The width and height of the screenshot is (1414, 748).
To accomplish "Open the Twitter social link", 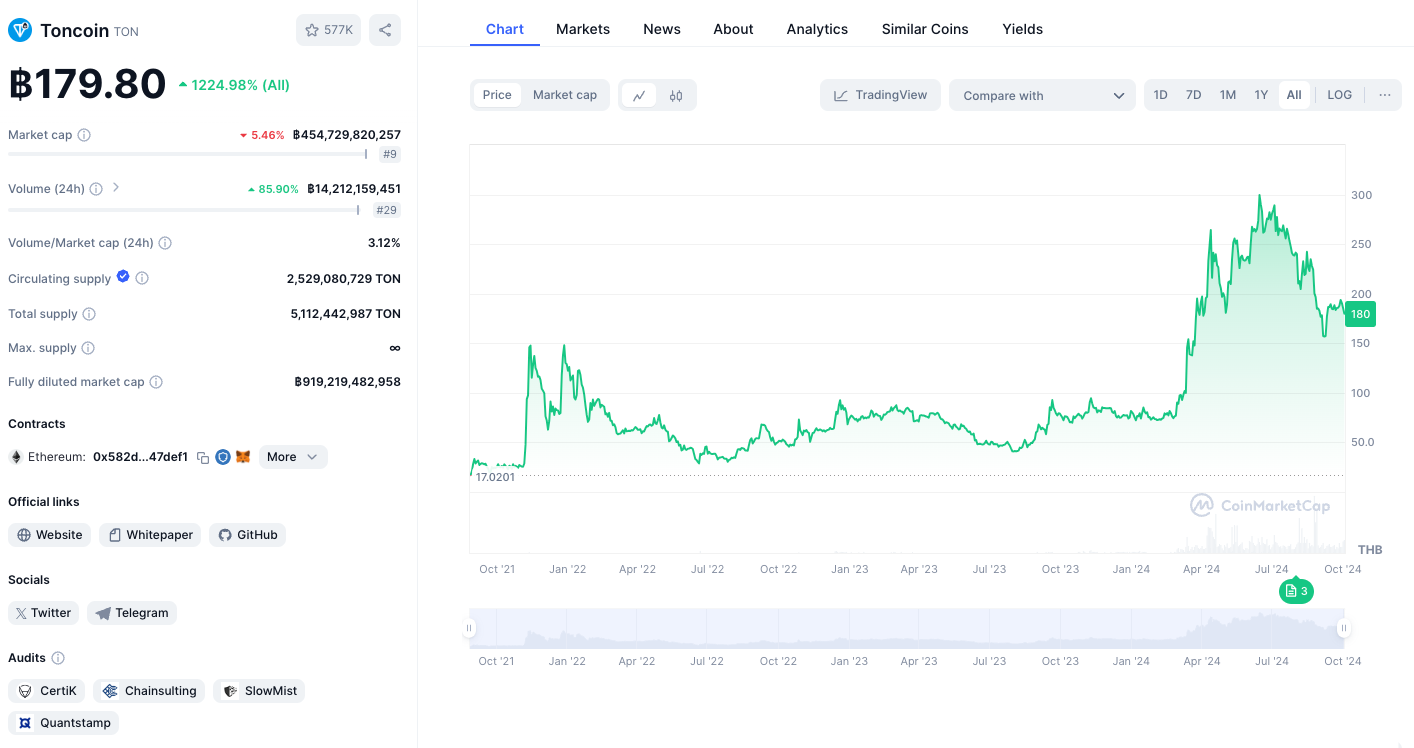I will point(43,613).
